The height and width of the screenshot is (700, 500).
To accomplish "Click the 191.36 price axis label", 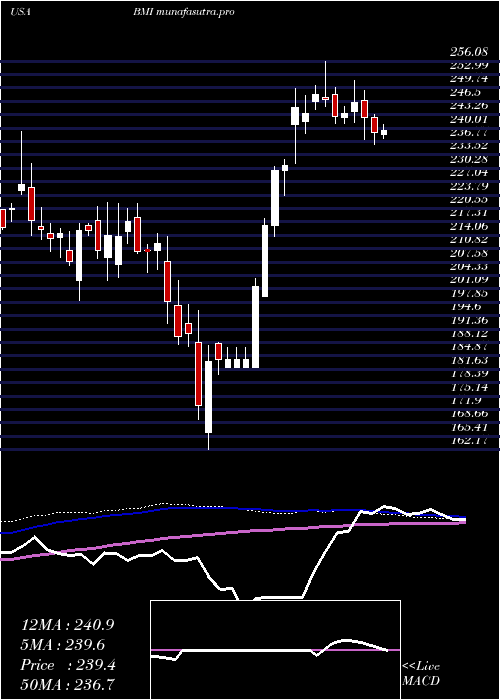I will (x=469, y=320).
